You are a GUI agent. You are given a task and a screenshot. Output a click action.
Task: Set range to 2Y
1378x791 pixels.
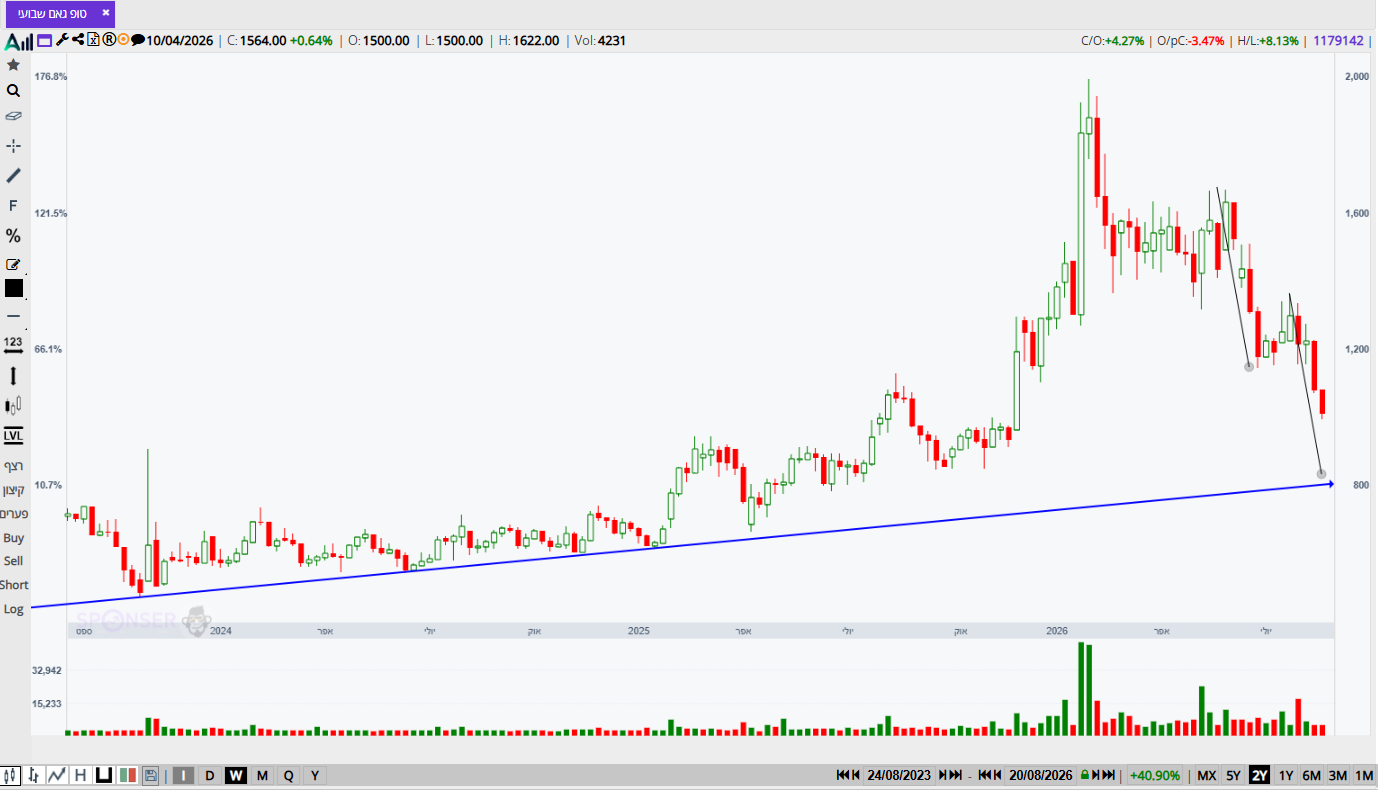coord(1260,775)
